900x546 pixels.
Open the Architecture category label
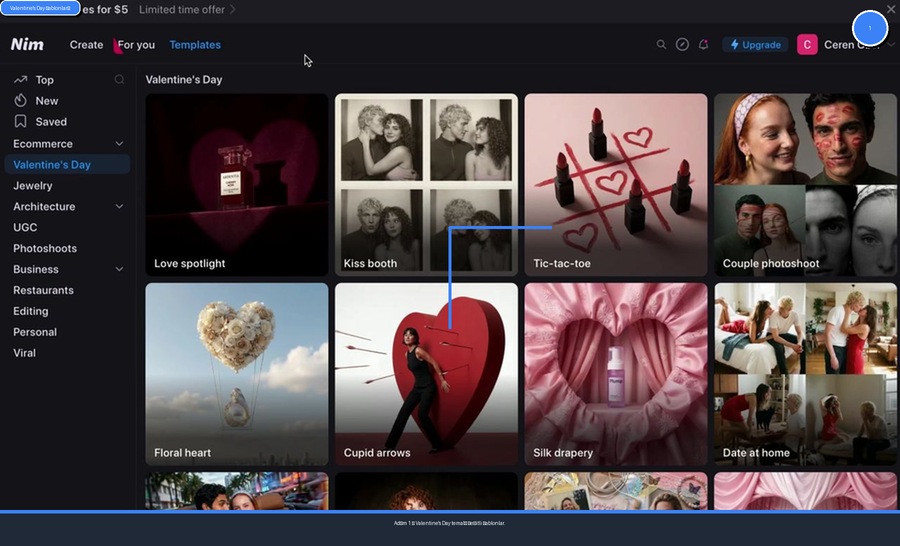point(44,206)
